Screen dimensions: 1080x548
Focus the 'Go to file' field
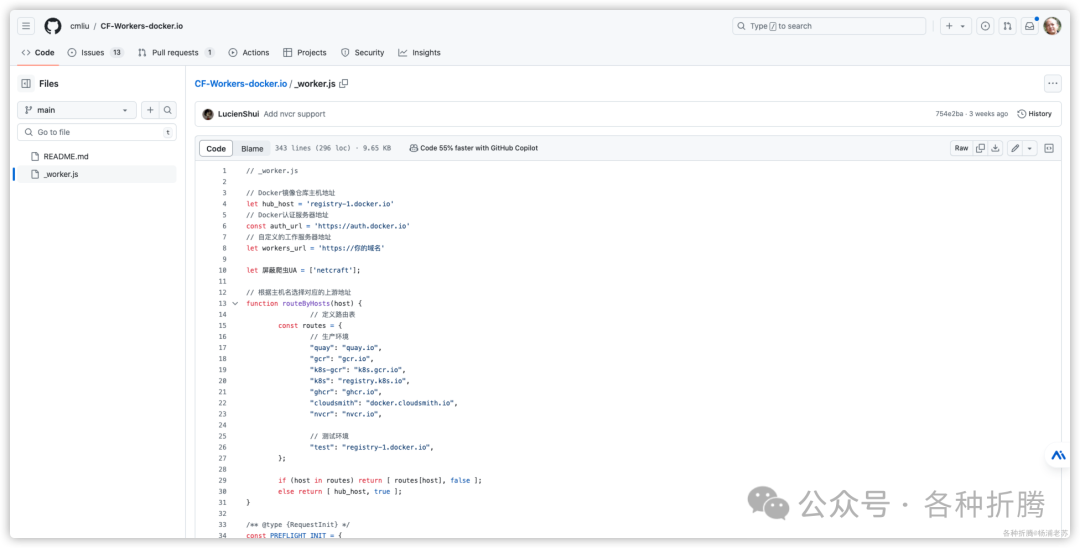coord(97,132)
